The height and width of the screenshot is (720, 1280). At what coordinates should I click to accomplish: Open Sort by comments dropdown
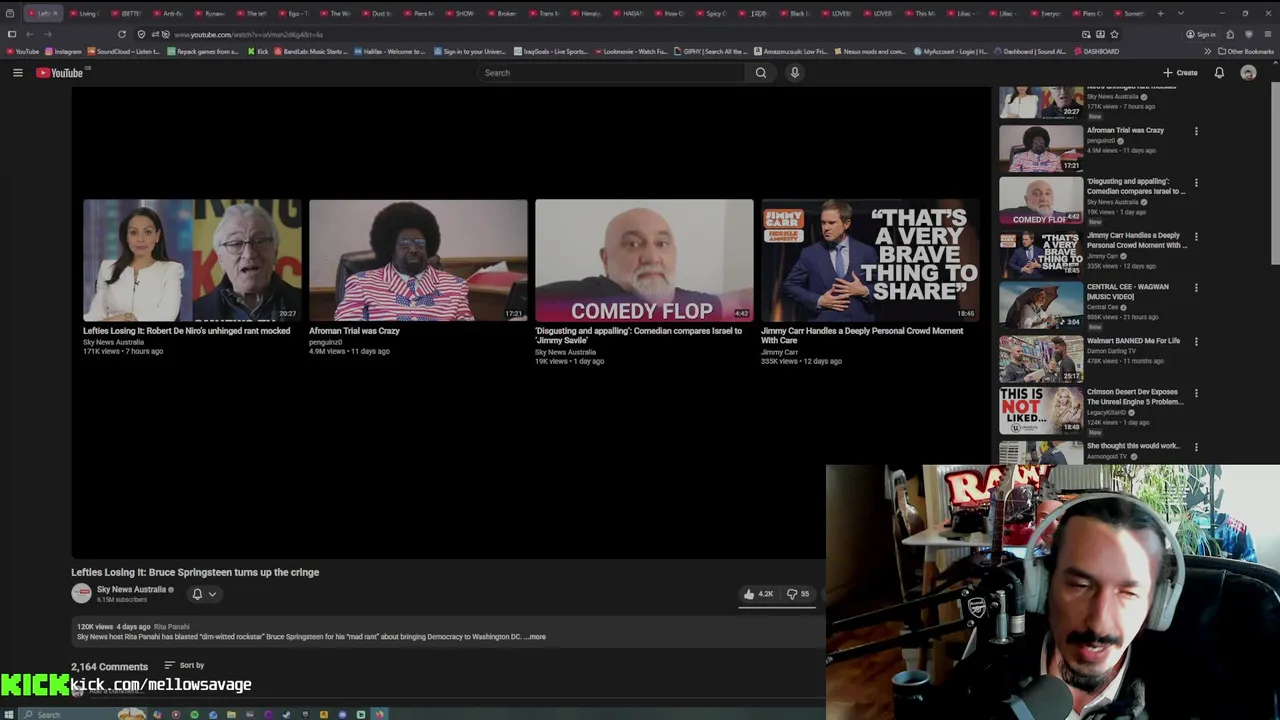click(x=184, y=665)
